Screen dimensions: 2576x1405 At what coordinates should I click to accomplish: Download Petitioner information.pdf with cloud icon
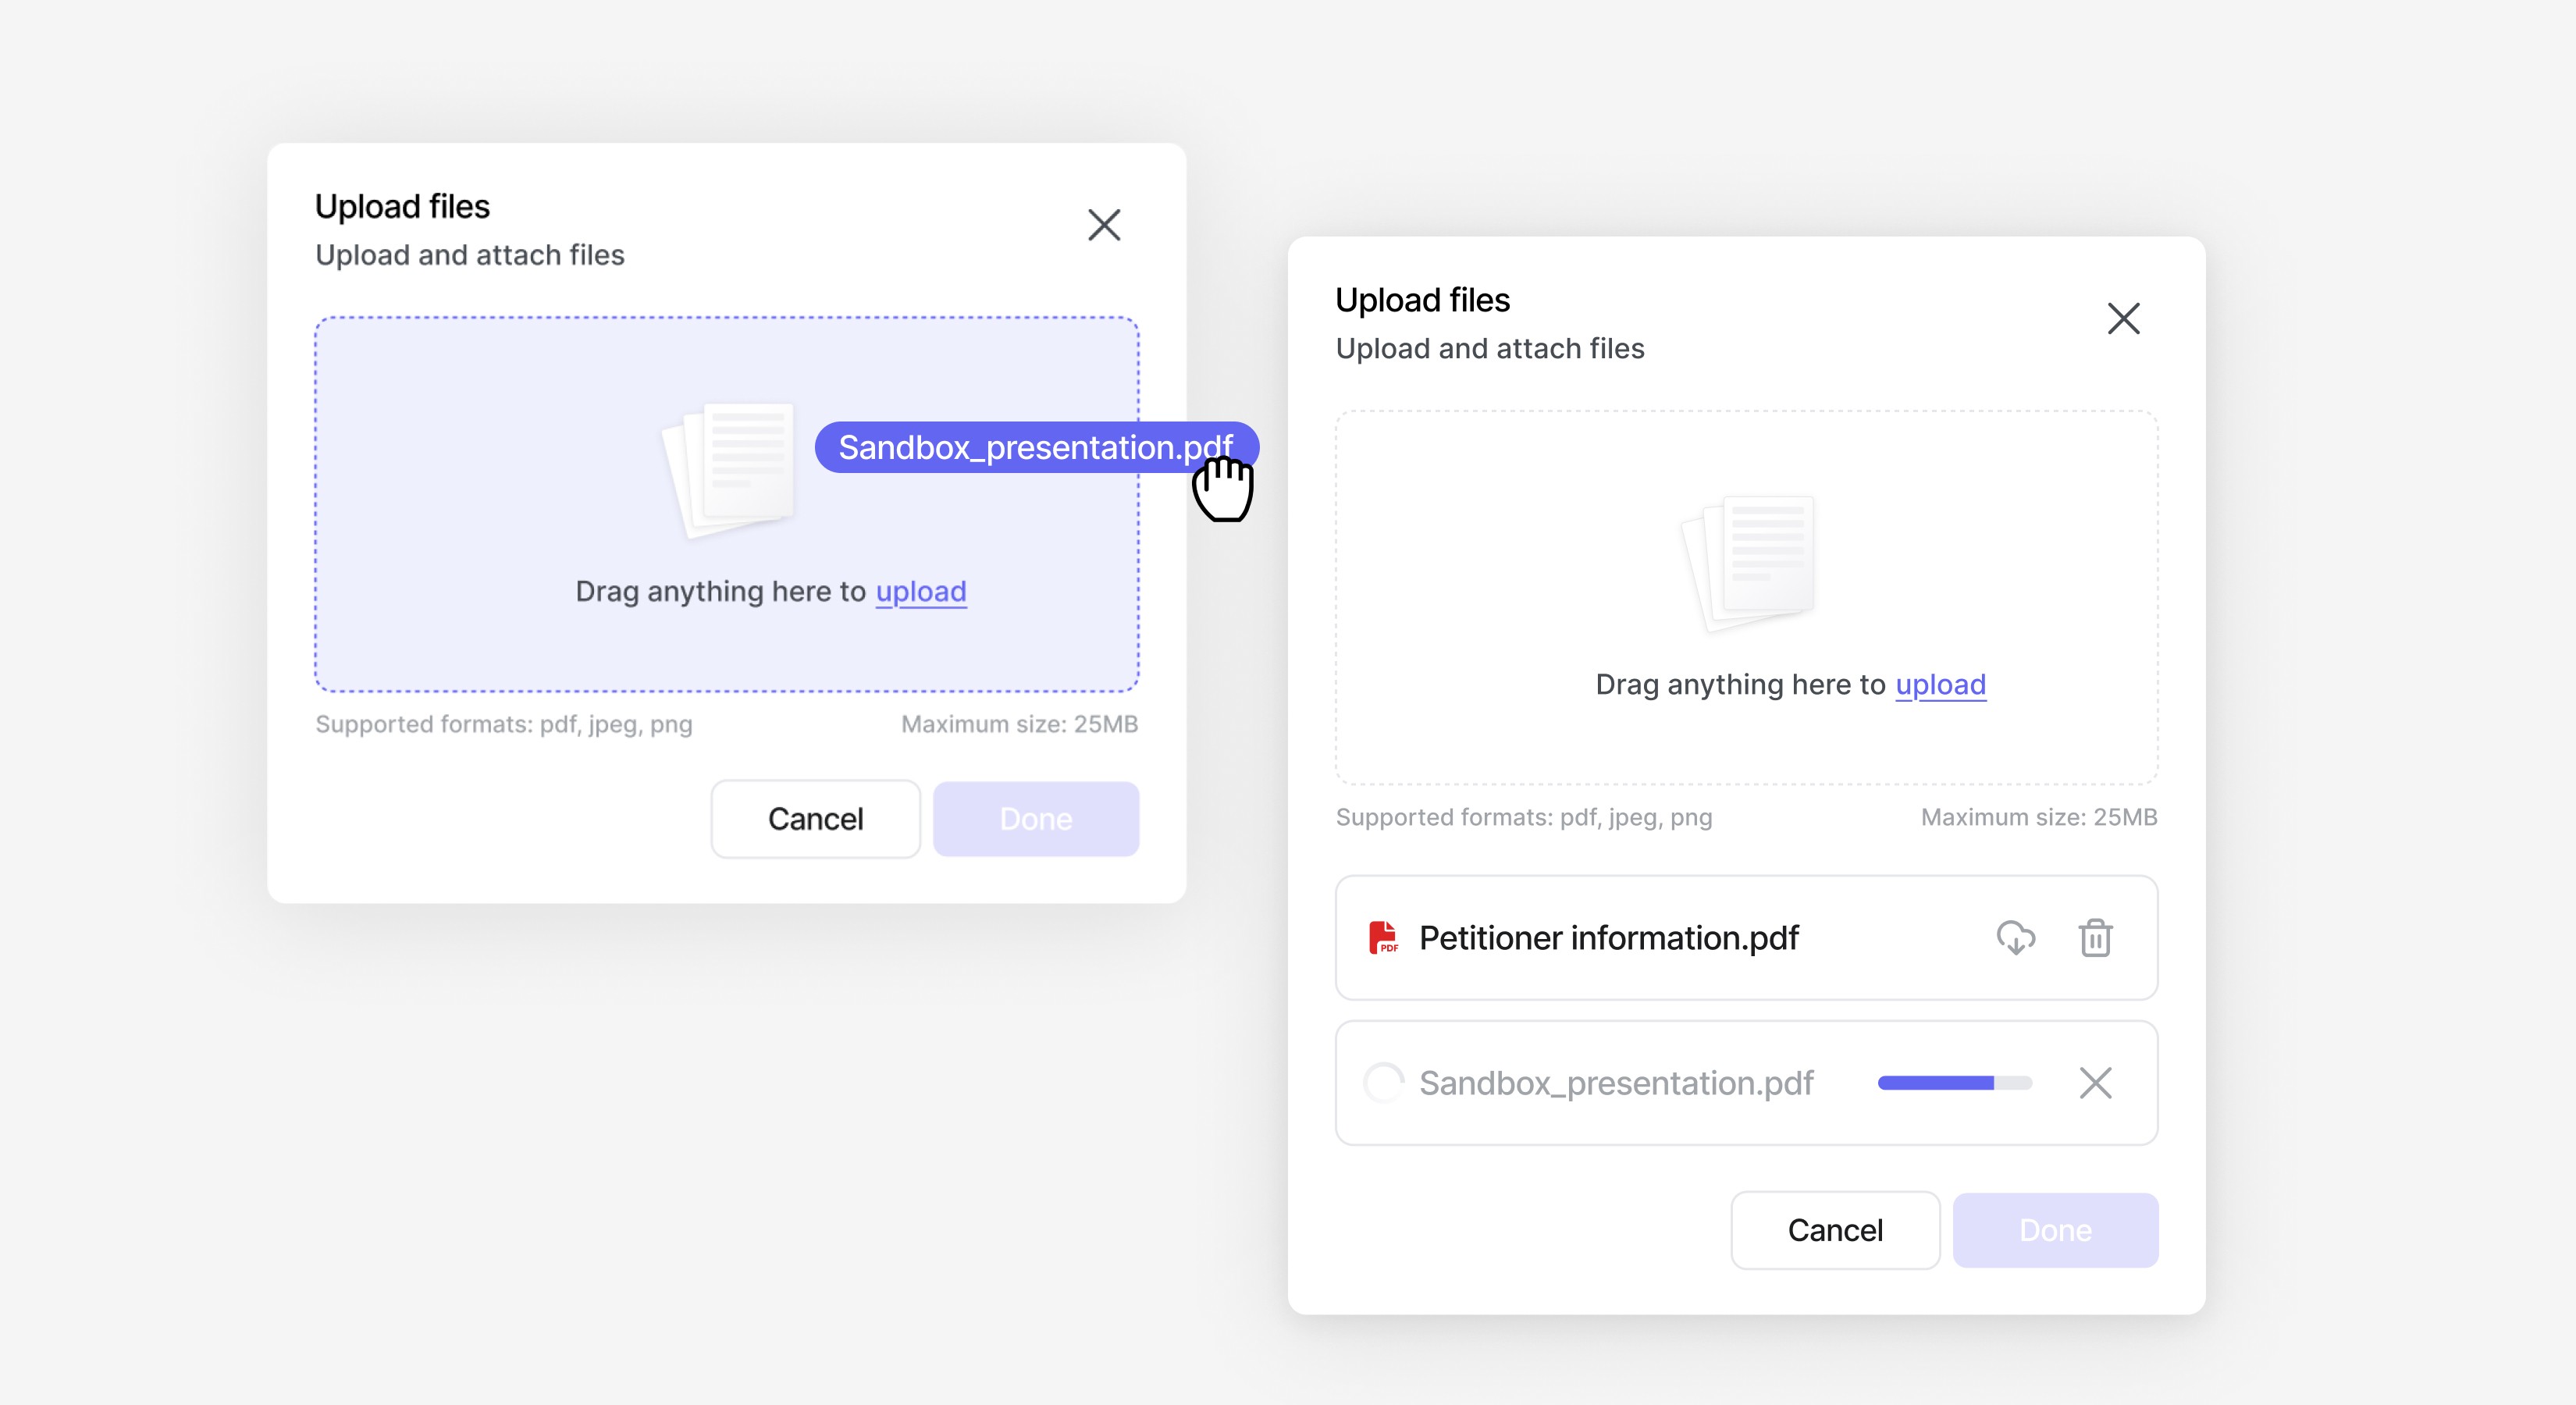point(2015,938)
